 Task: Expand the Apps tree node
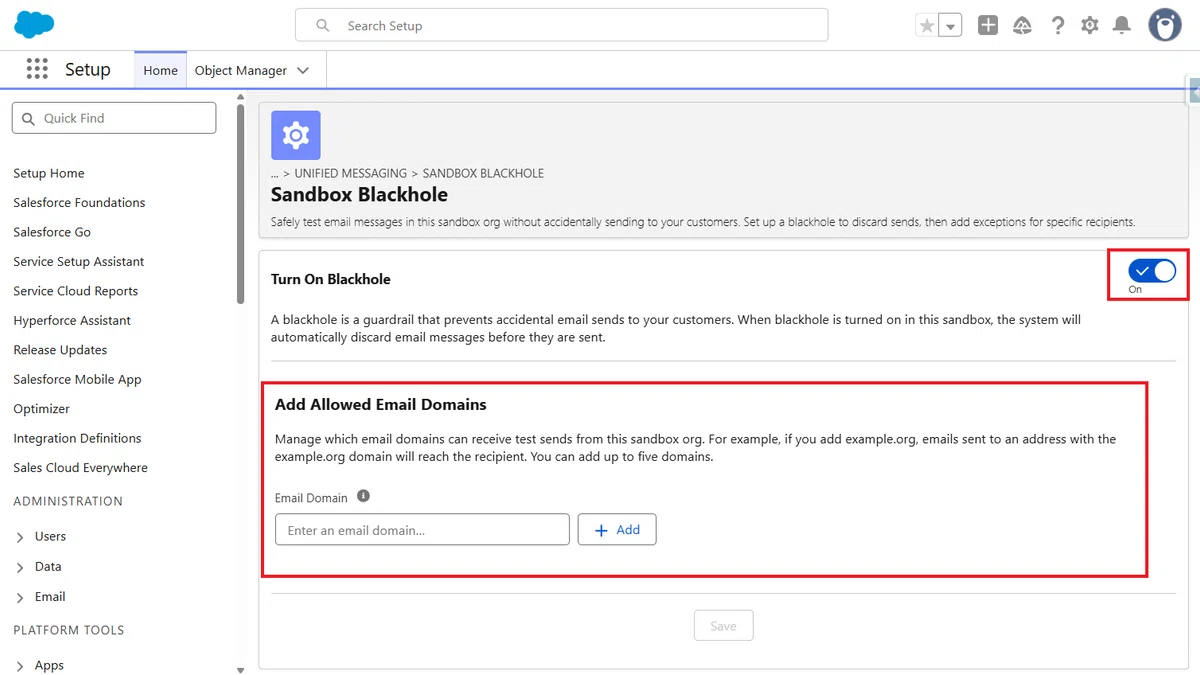[x=20, y=666]
